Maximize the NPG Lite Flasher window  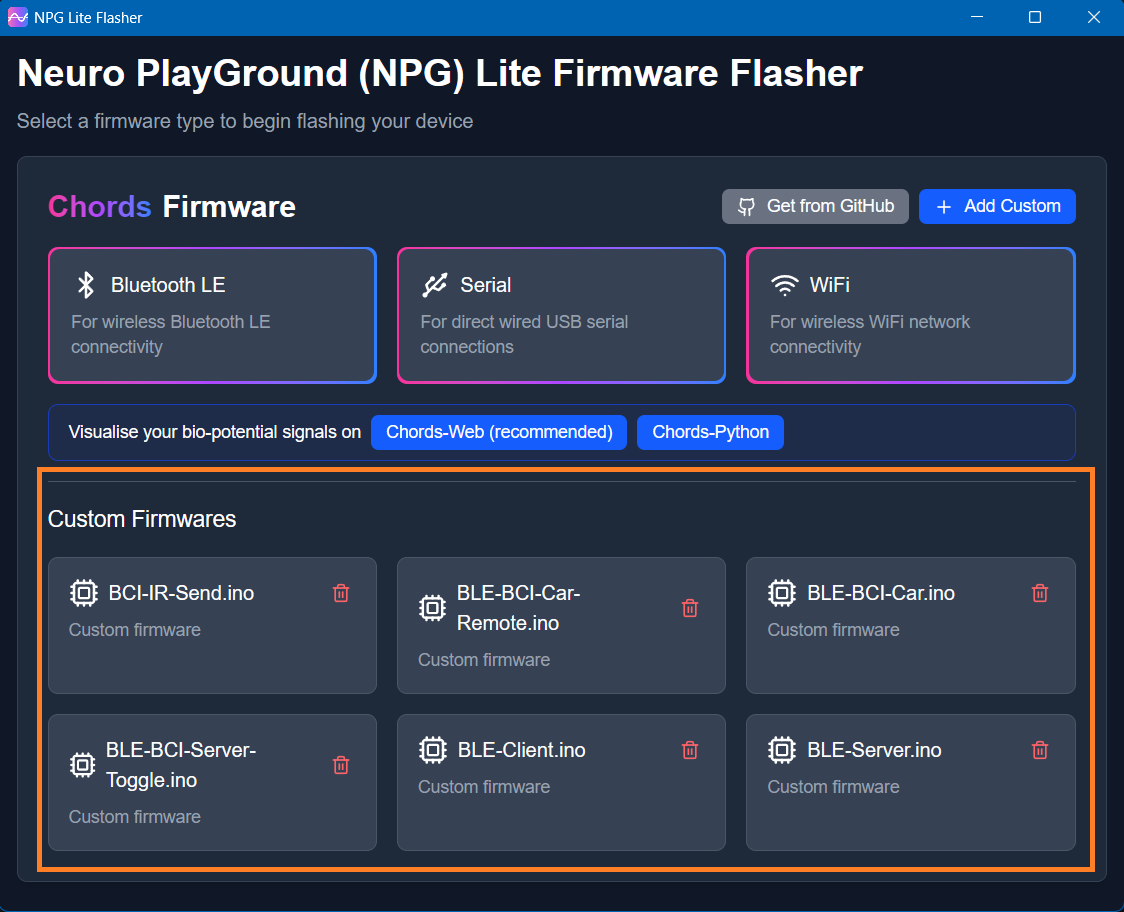(1035, 17)
